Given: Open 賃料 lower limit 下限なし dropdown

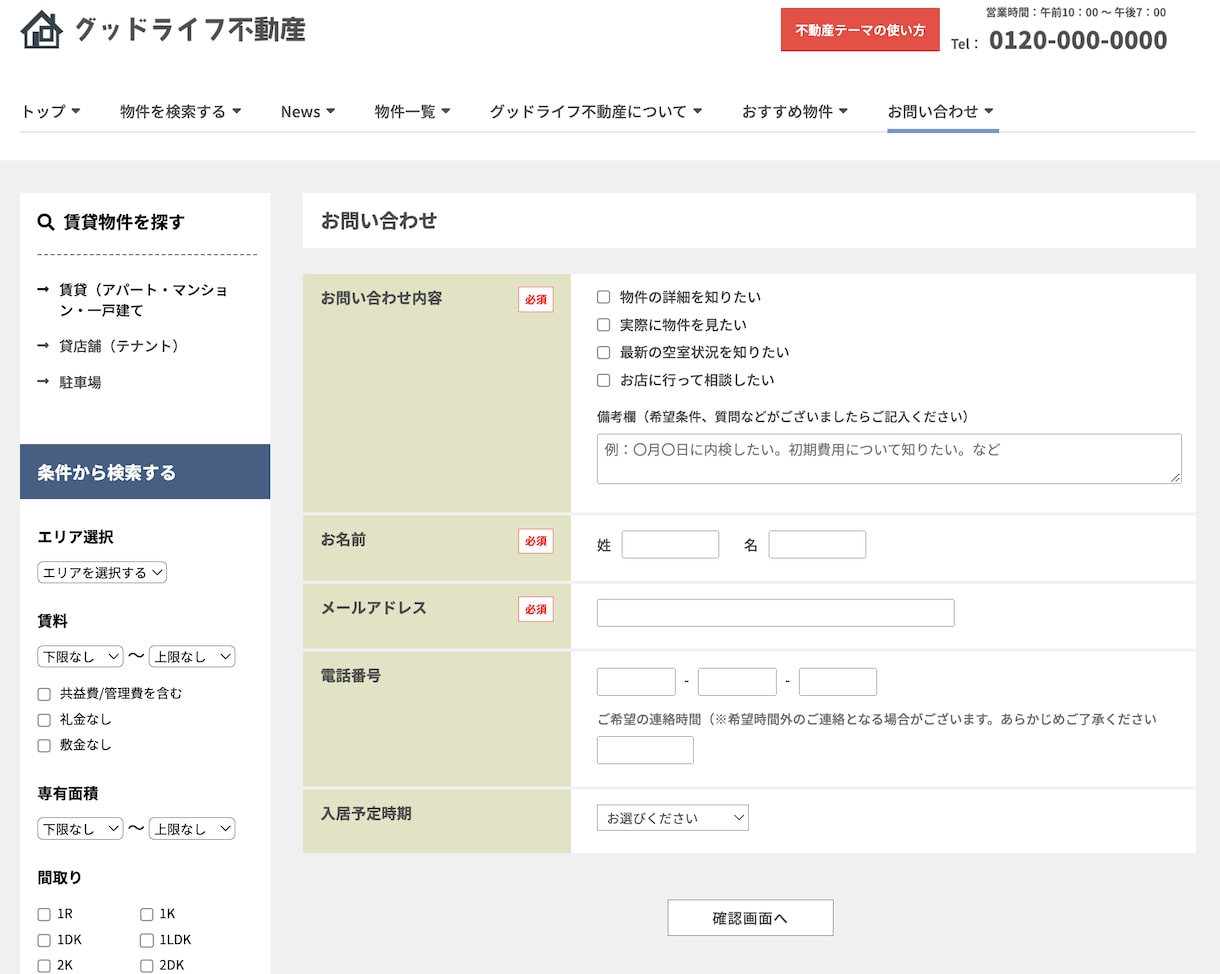Looking at the screenshot, I should click(x=80, y=656).
